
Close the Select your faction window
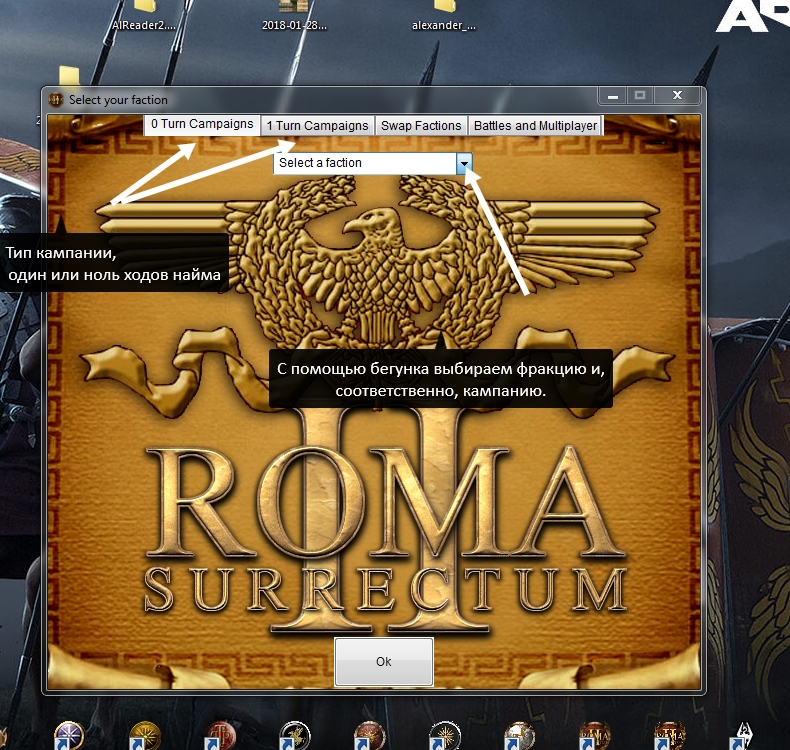coord(678,95)
